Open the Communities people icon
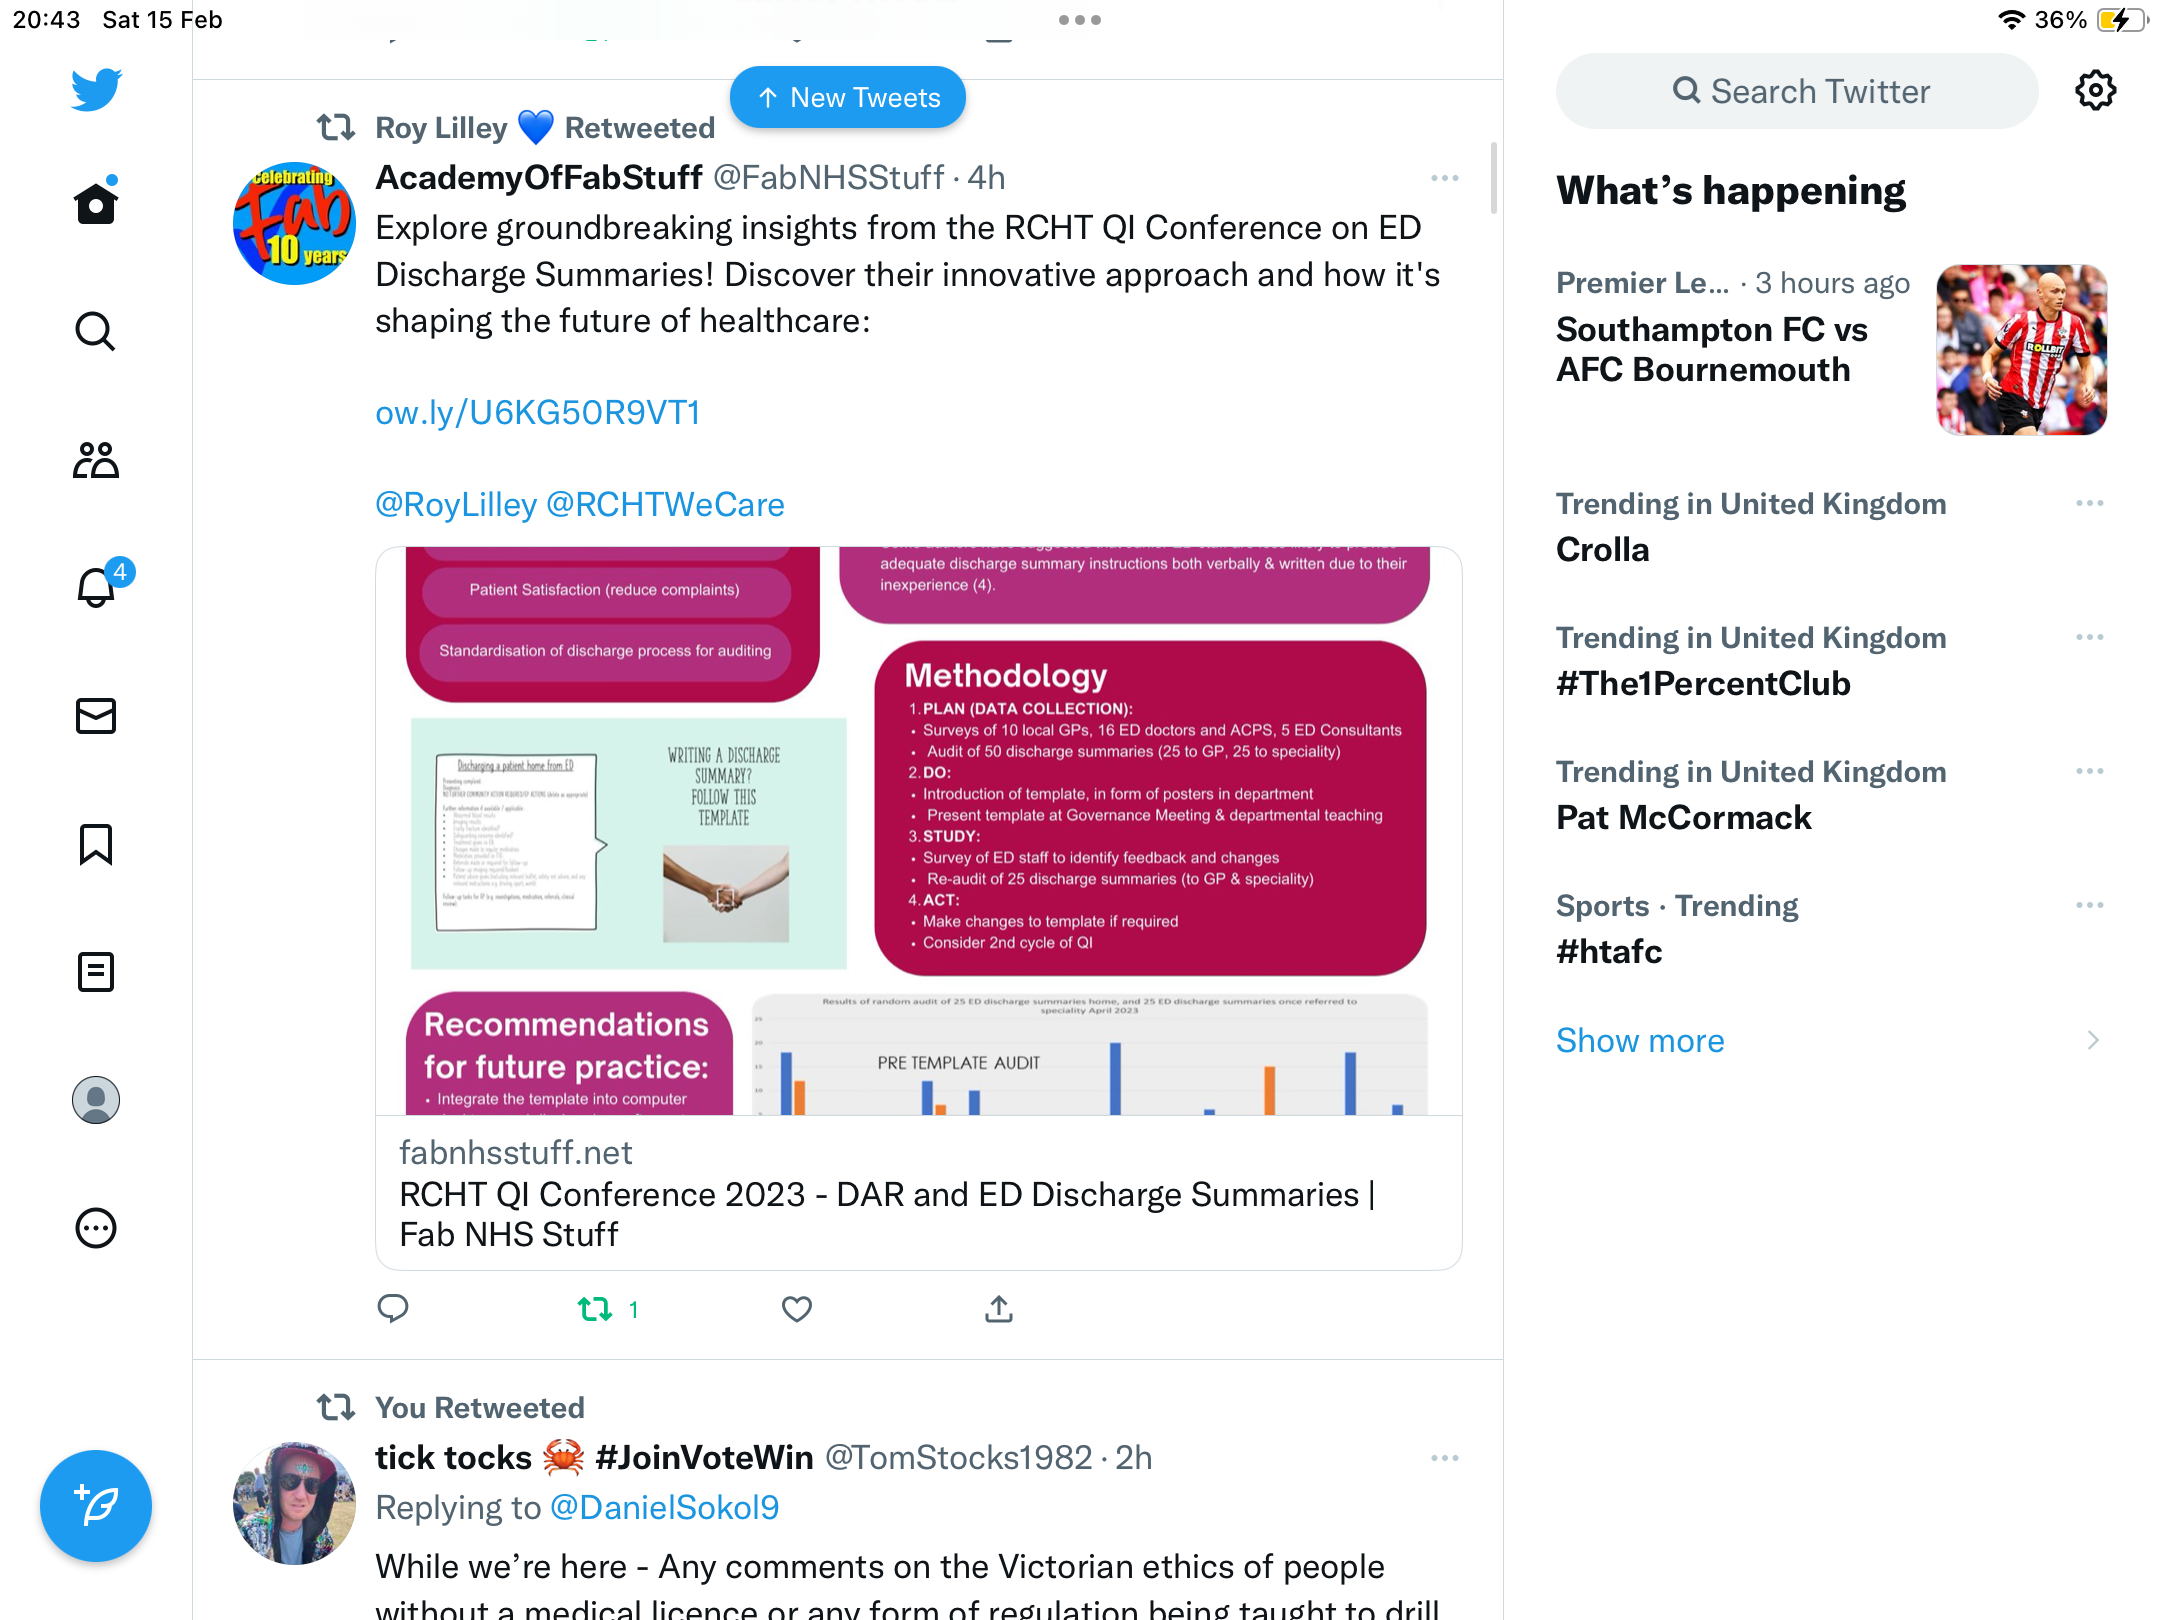 click(x=96, y=460)
